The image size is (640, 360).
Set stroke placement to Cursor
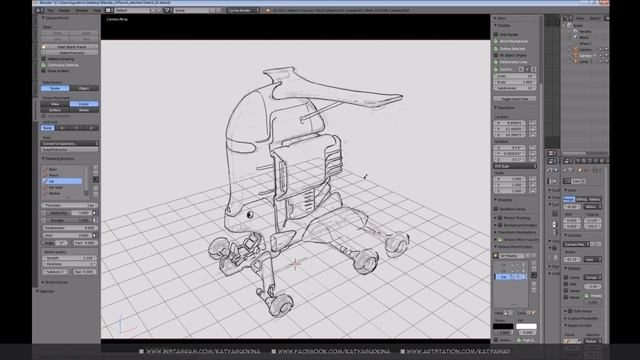tap(84, 104)
